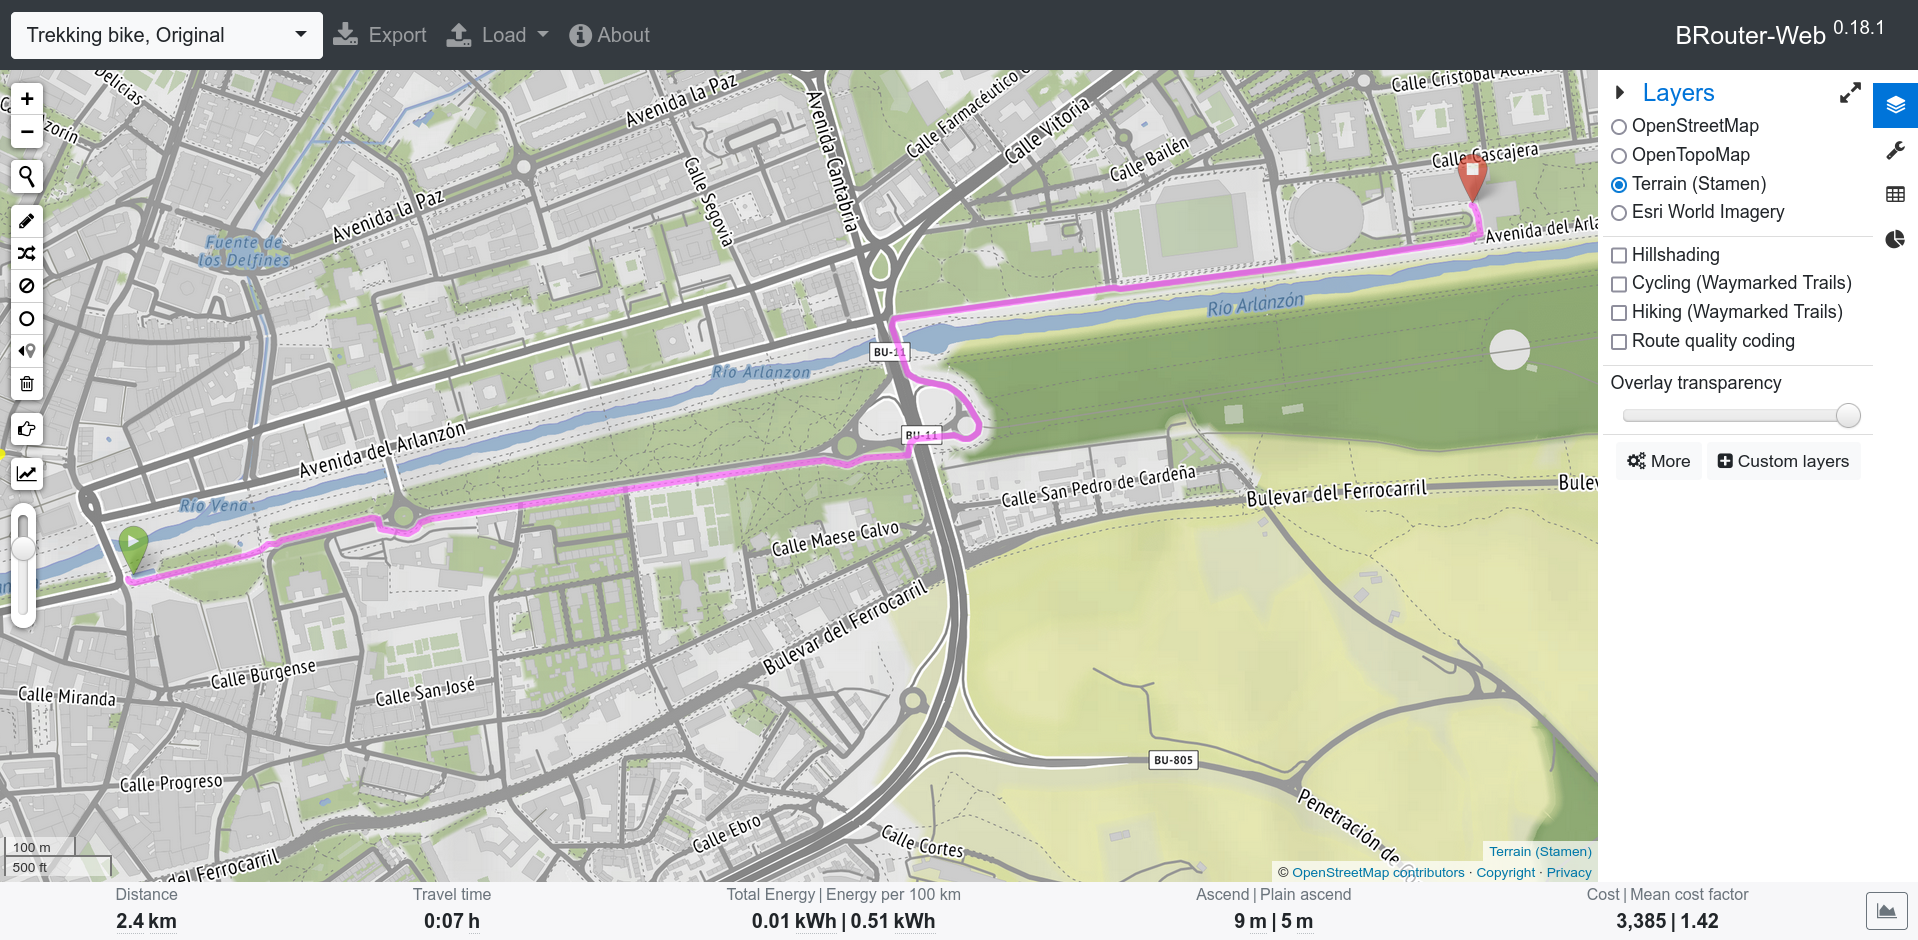Enable Route quality coding overlay
Screen dimensions: 1918x940
(1618, 342)
